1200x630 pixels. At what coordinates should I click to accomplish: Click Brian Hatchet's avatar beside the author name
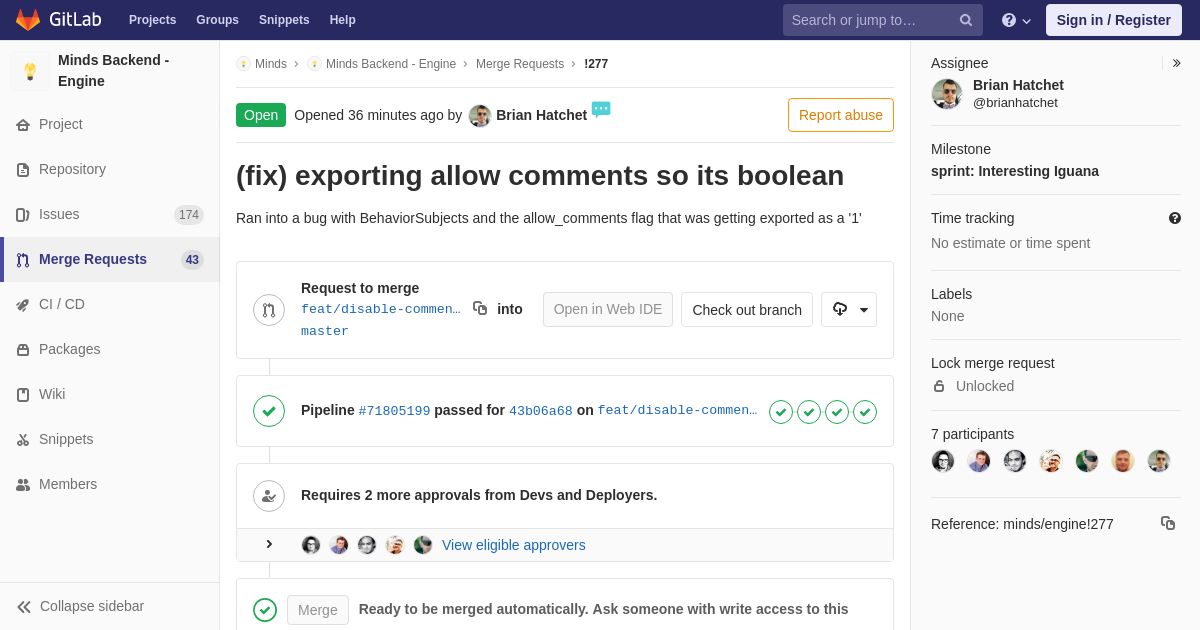point(480,116)
